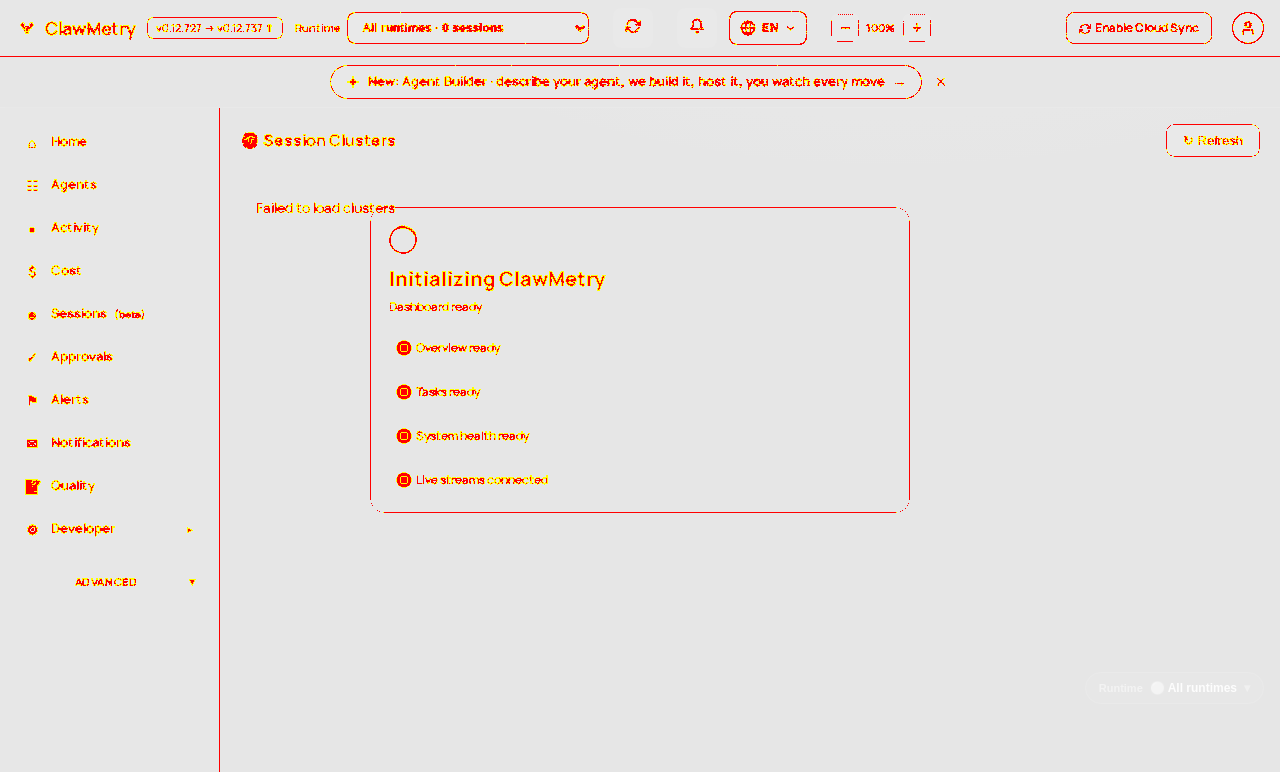
Task: Click the 'Initializing ClawMetry' heading
Action: [497, 279]
